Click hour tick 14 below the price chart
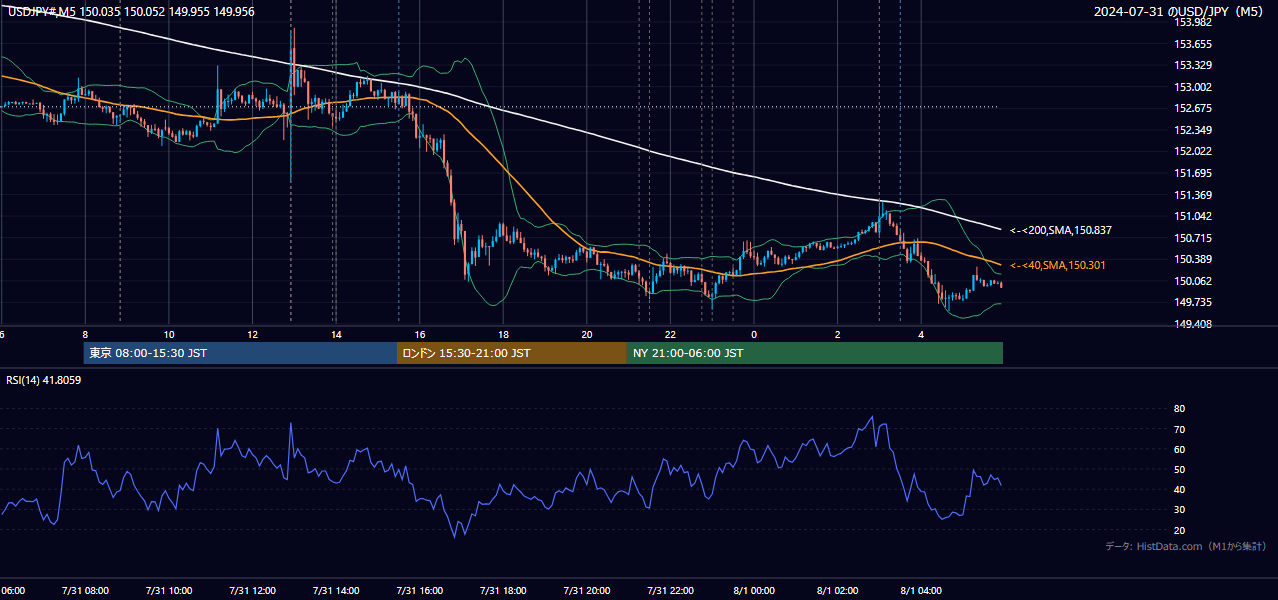This screenshot has height=600, width=1278. (336, 334)
